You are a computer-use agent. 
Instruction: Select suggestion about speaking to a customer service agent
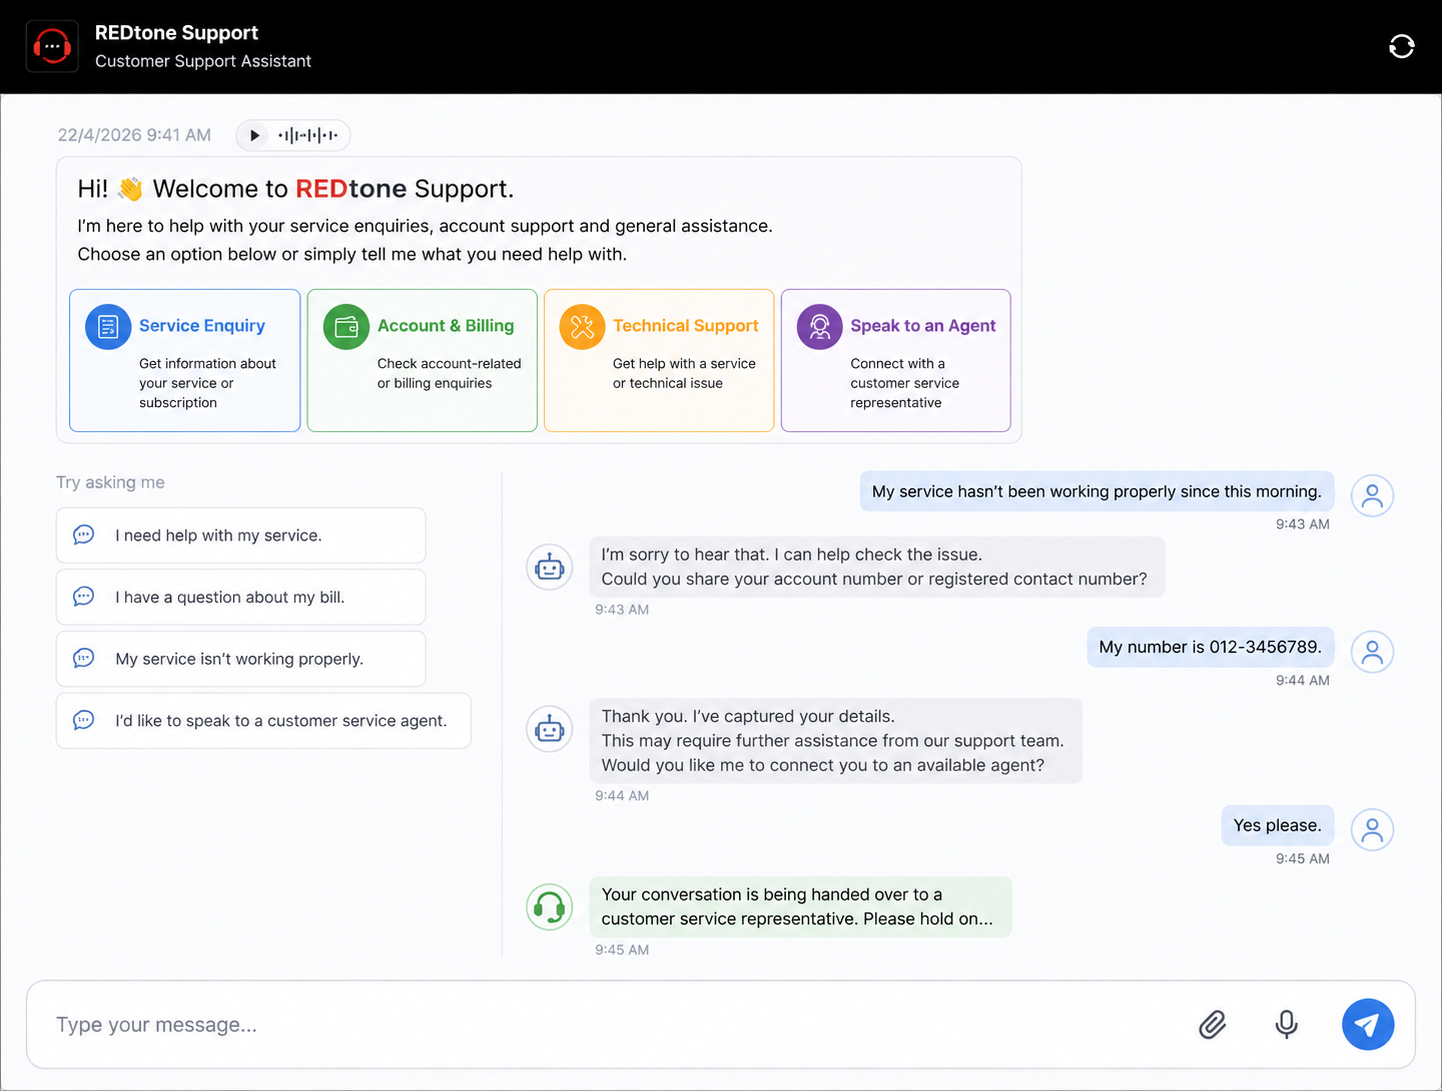[264, 721]
